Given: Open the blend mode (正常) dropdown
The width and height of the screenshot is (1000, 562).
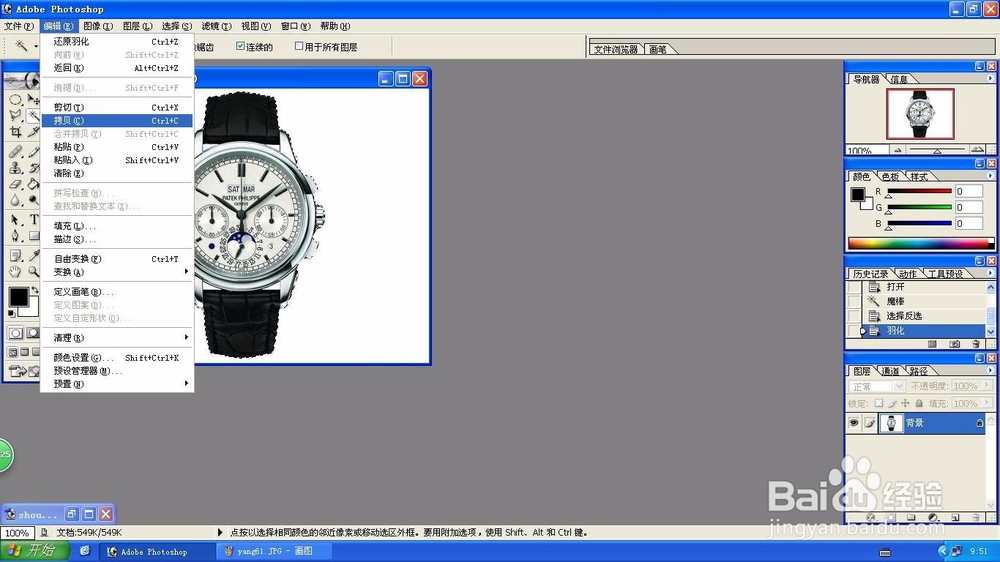Looking at the screenshot, I should click(876, 387).
